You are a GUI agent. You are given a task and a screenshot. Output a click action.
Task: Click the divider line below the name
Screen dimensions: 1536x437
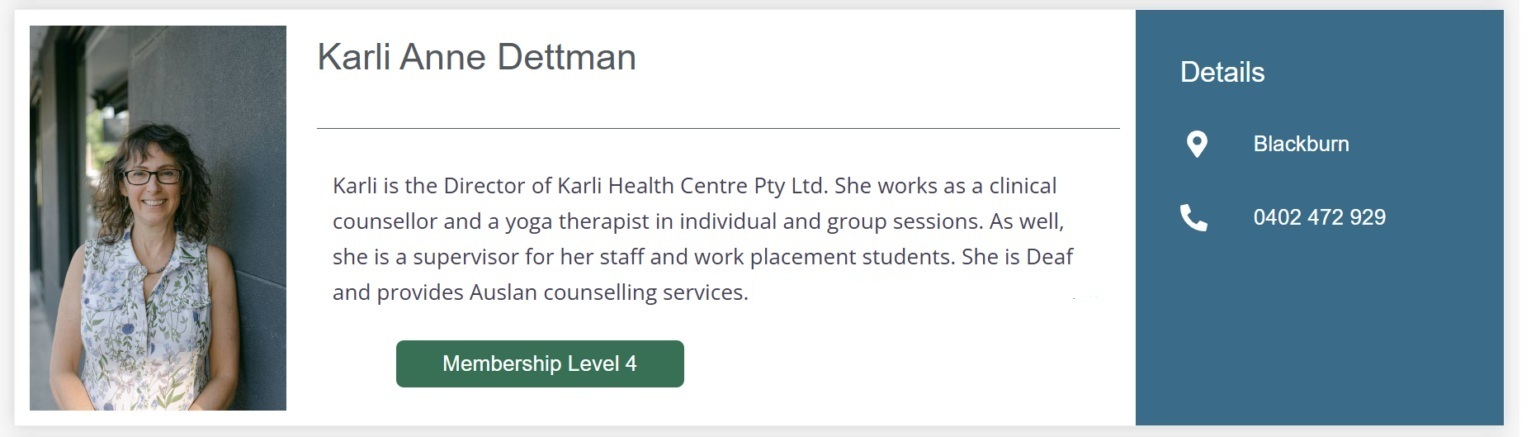pos(718,128)
